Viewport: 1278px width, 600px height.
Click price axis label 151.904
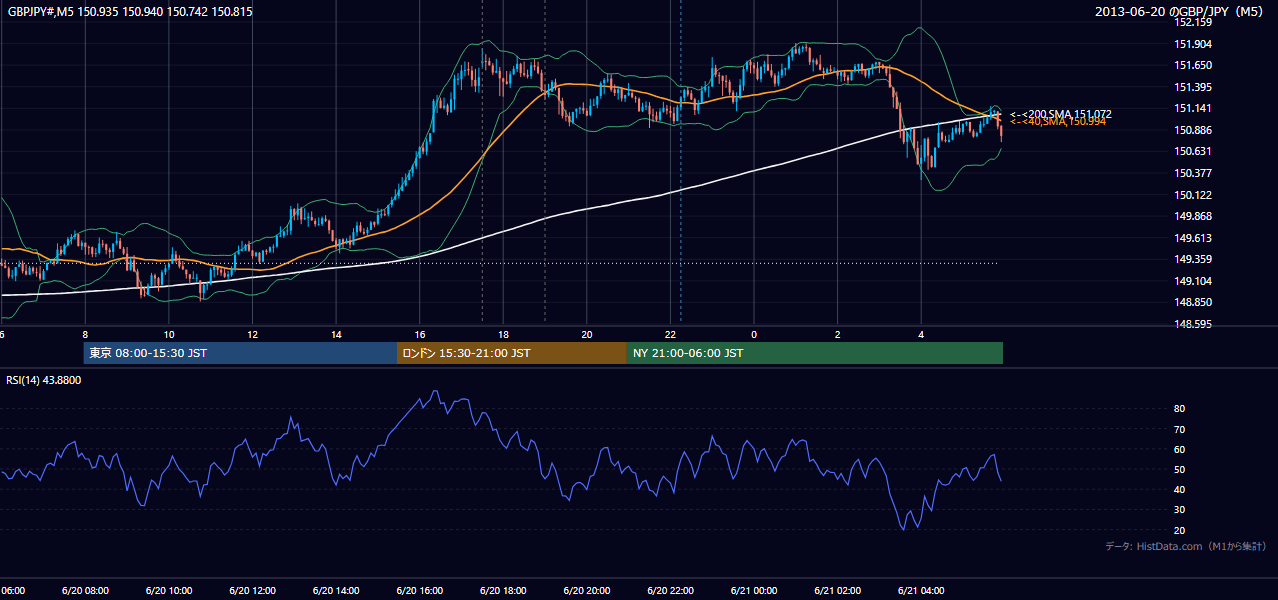pos(1193,44)
